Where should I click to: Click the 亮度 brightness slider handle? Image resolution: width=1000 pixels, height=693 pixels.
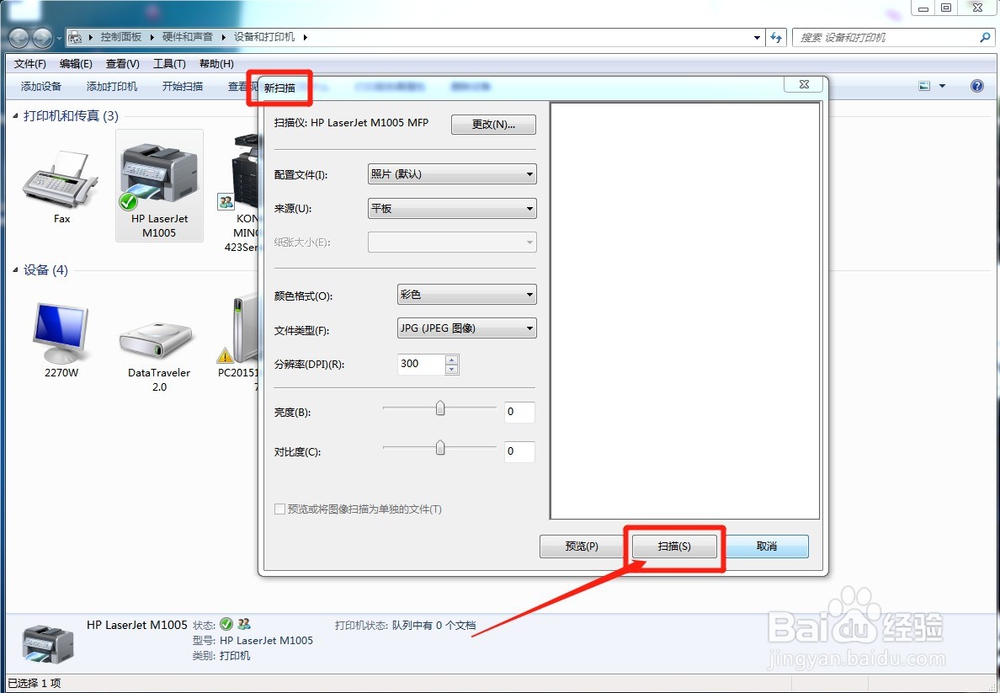[440, 408]
